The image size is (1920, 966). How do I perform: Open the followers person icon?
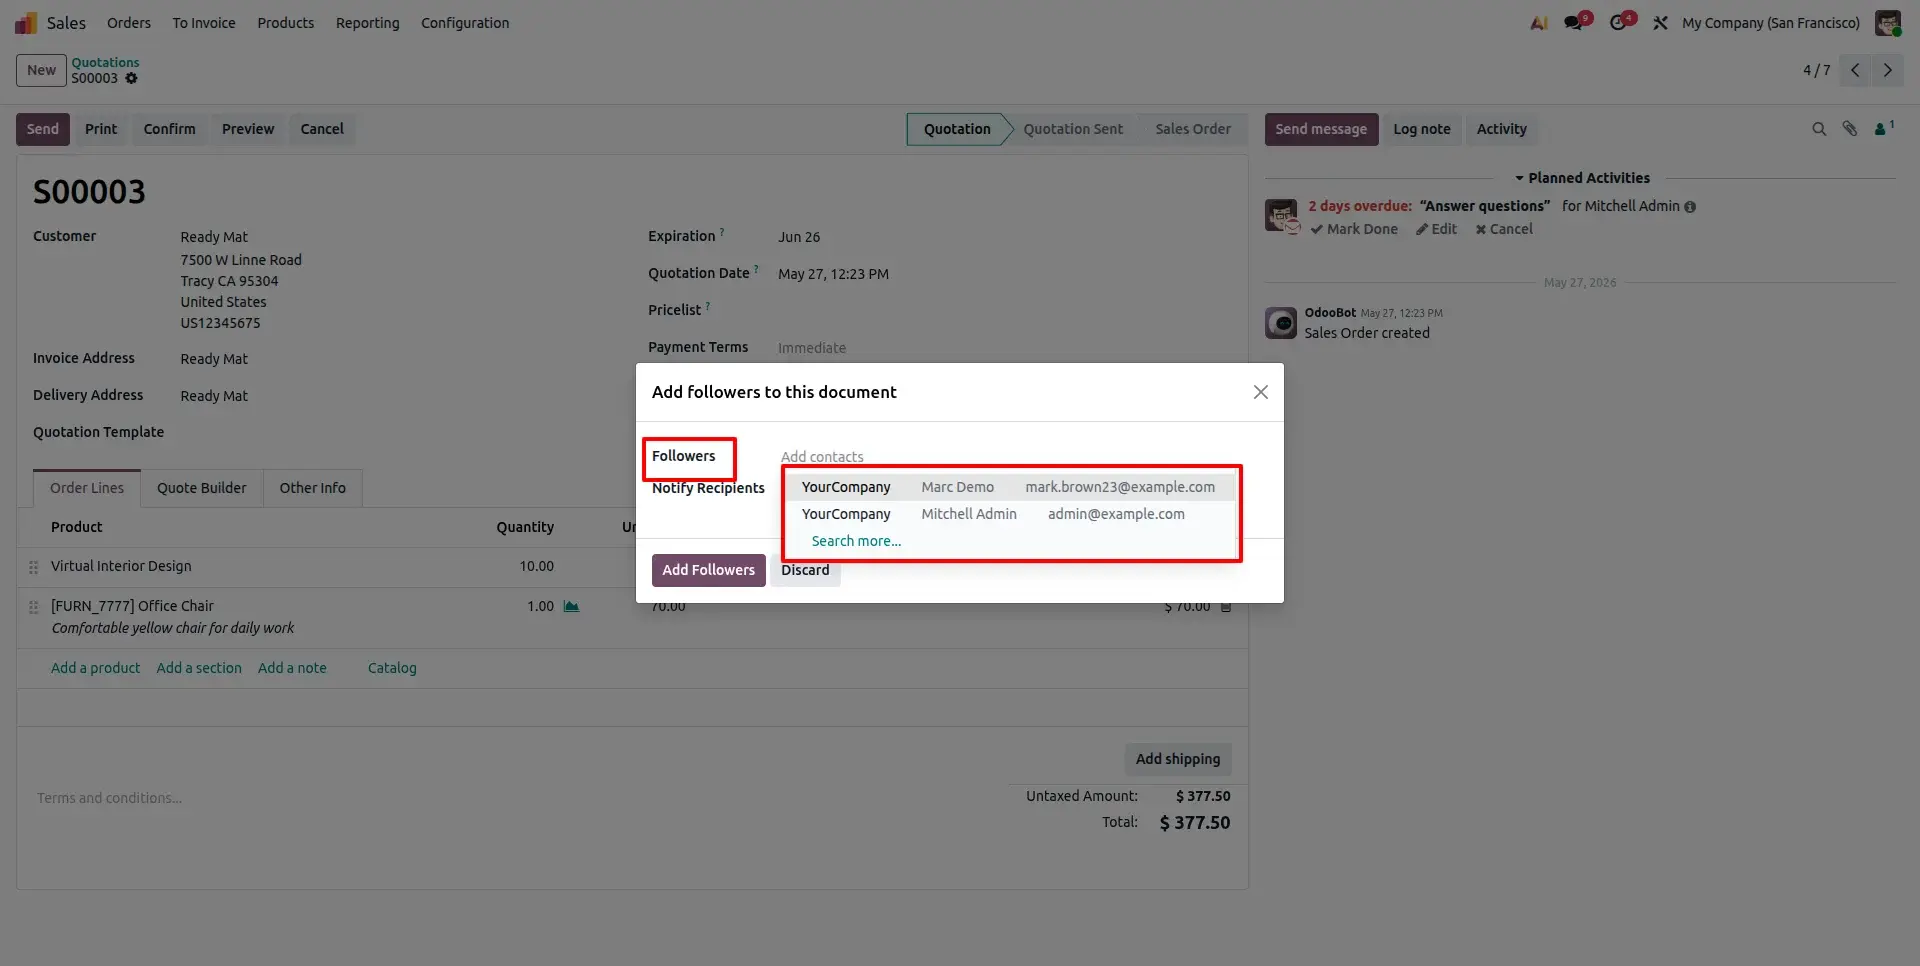point(1883,129)
